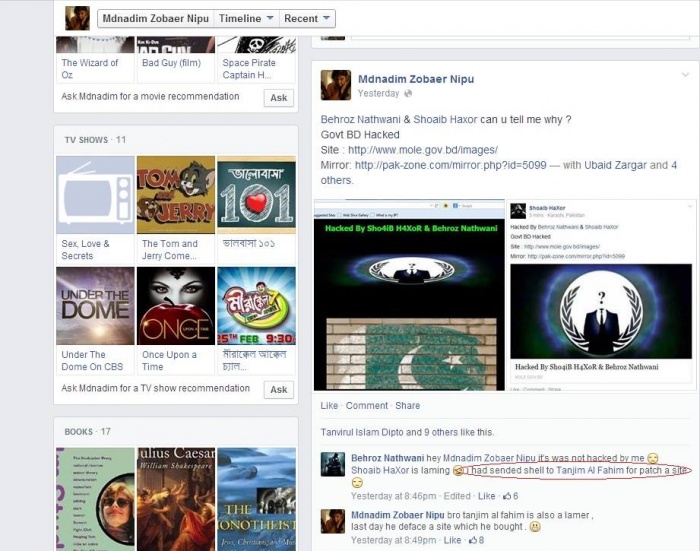Open the Once Upon a Time show tile
The height and width of the screenshot is (551, 700).
click(176, 306)
